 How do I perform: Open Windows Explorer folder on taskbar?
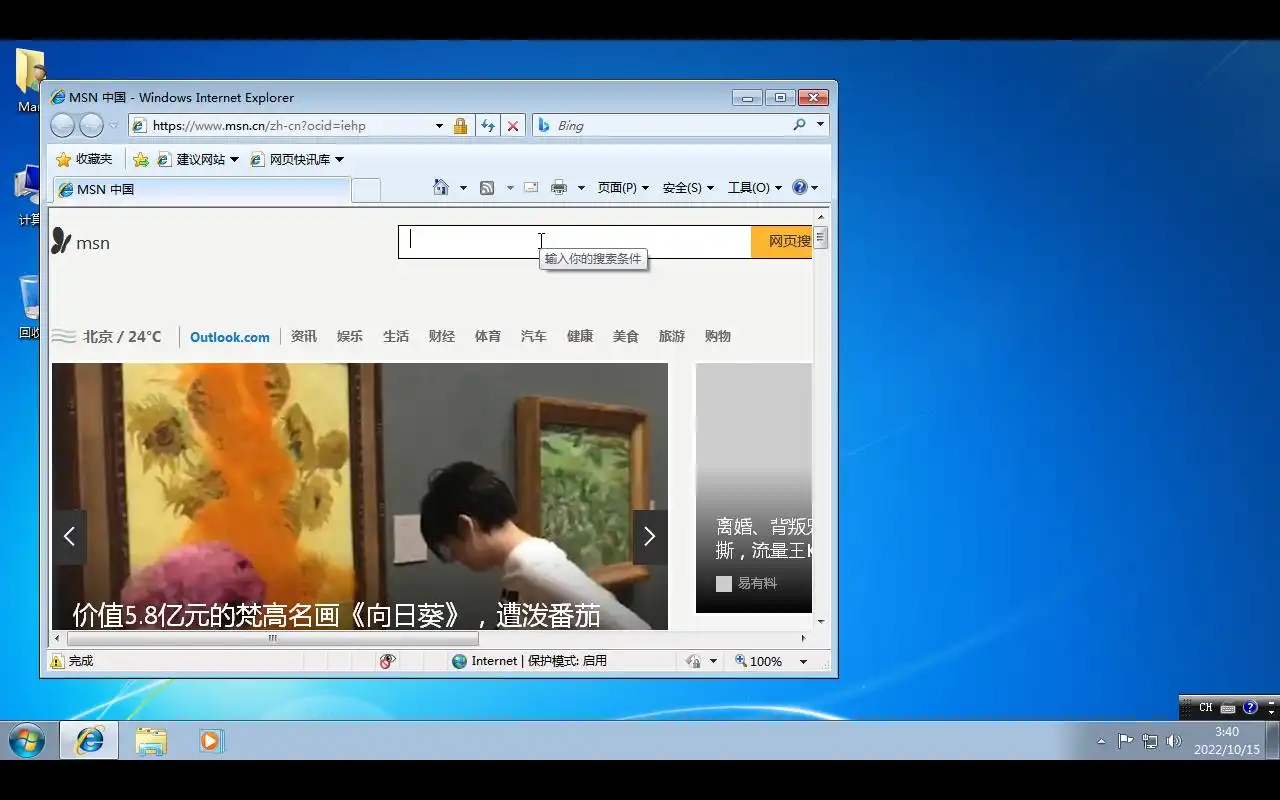[151, 741]
